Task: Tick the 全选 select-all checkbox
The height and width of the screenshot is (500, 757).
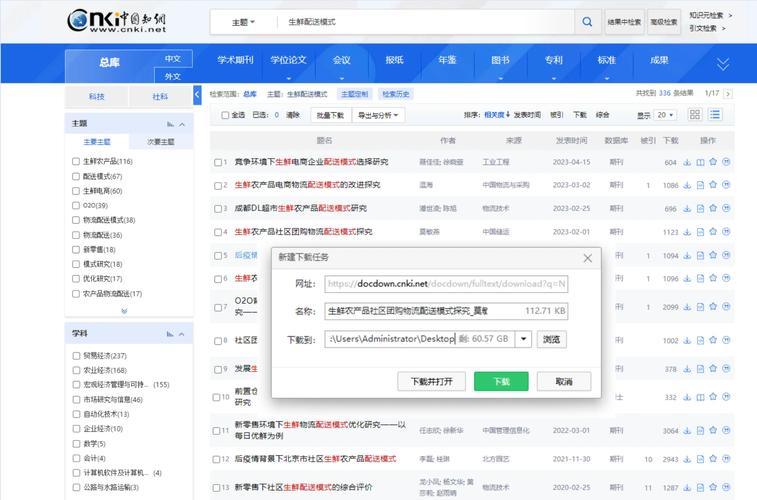Action: click(x=225, y=115)
